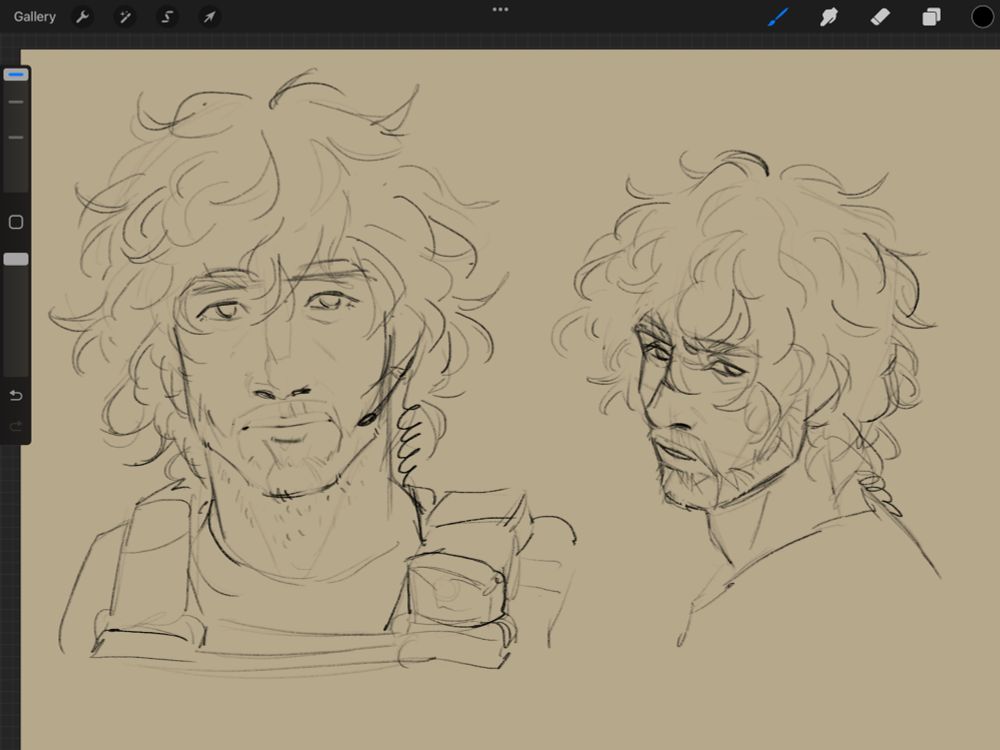Open the Layers panel
1000x750 pixels.
pyautogui.click(x=931, y=17)
